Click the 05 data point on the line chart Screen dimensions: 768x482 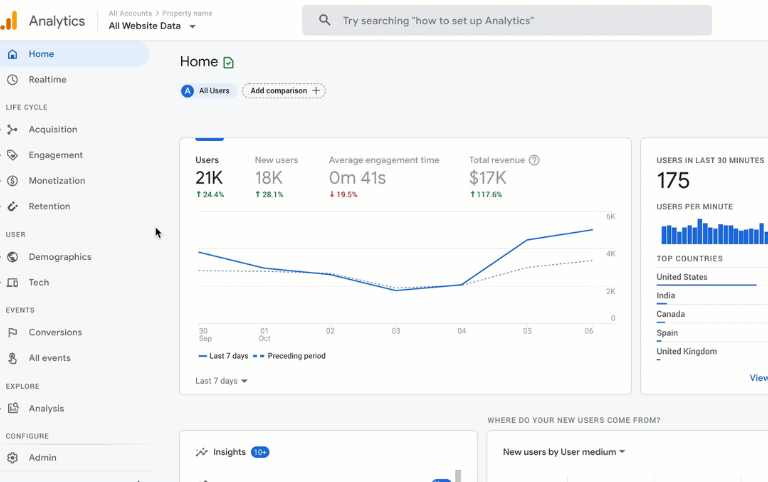pyautogui.click(x=527, y=240)
